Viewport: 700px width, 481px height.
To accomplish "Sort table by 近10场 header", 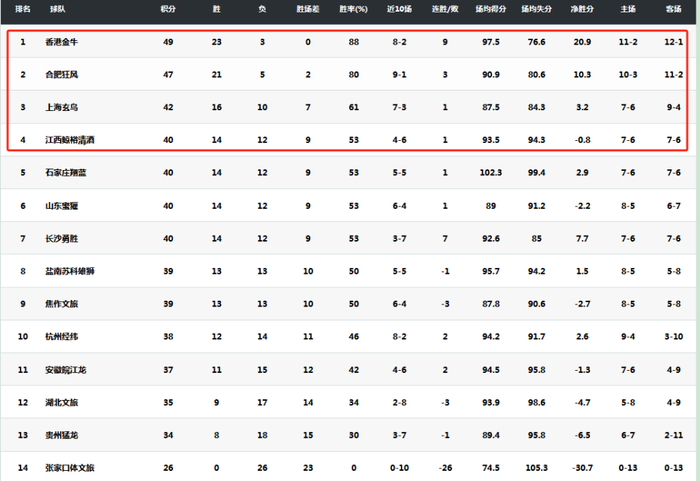I will 398,9.
